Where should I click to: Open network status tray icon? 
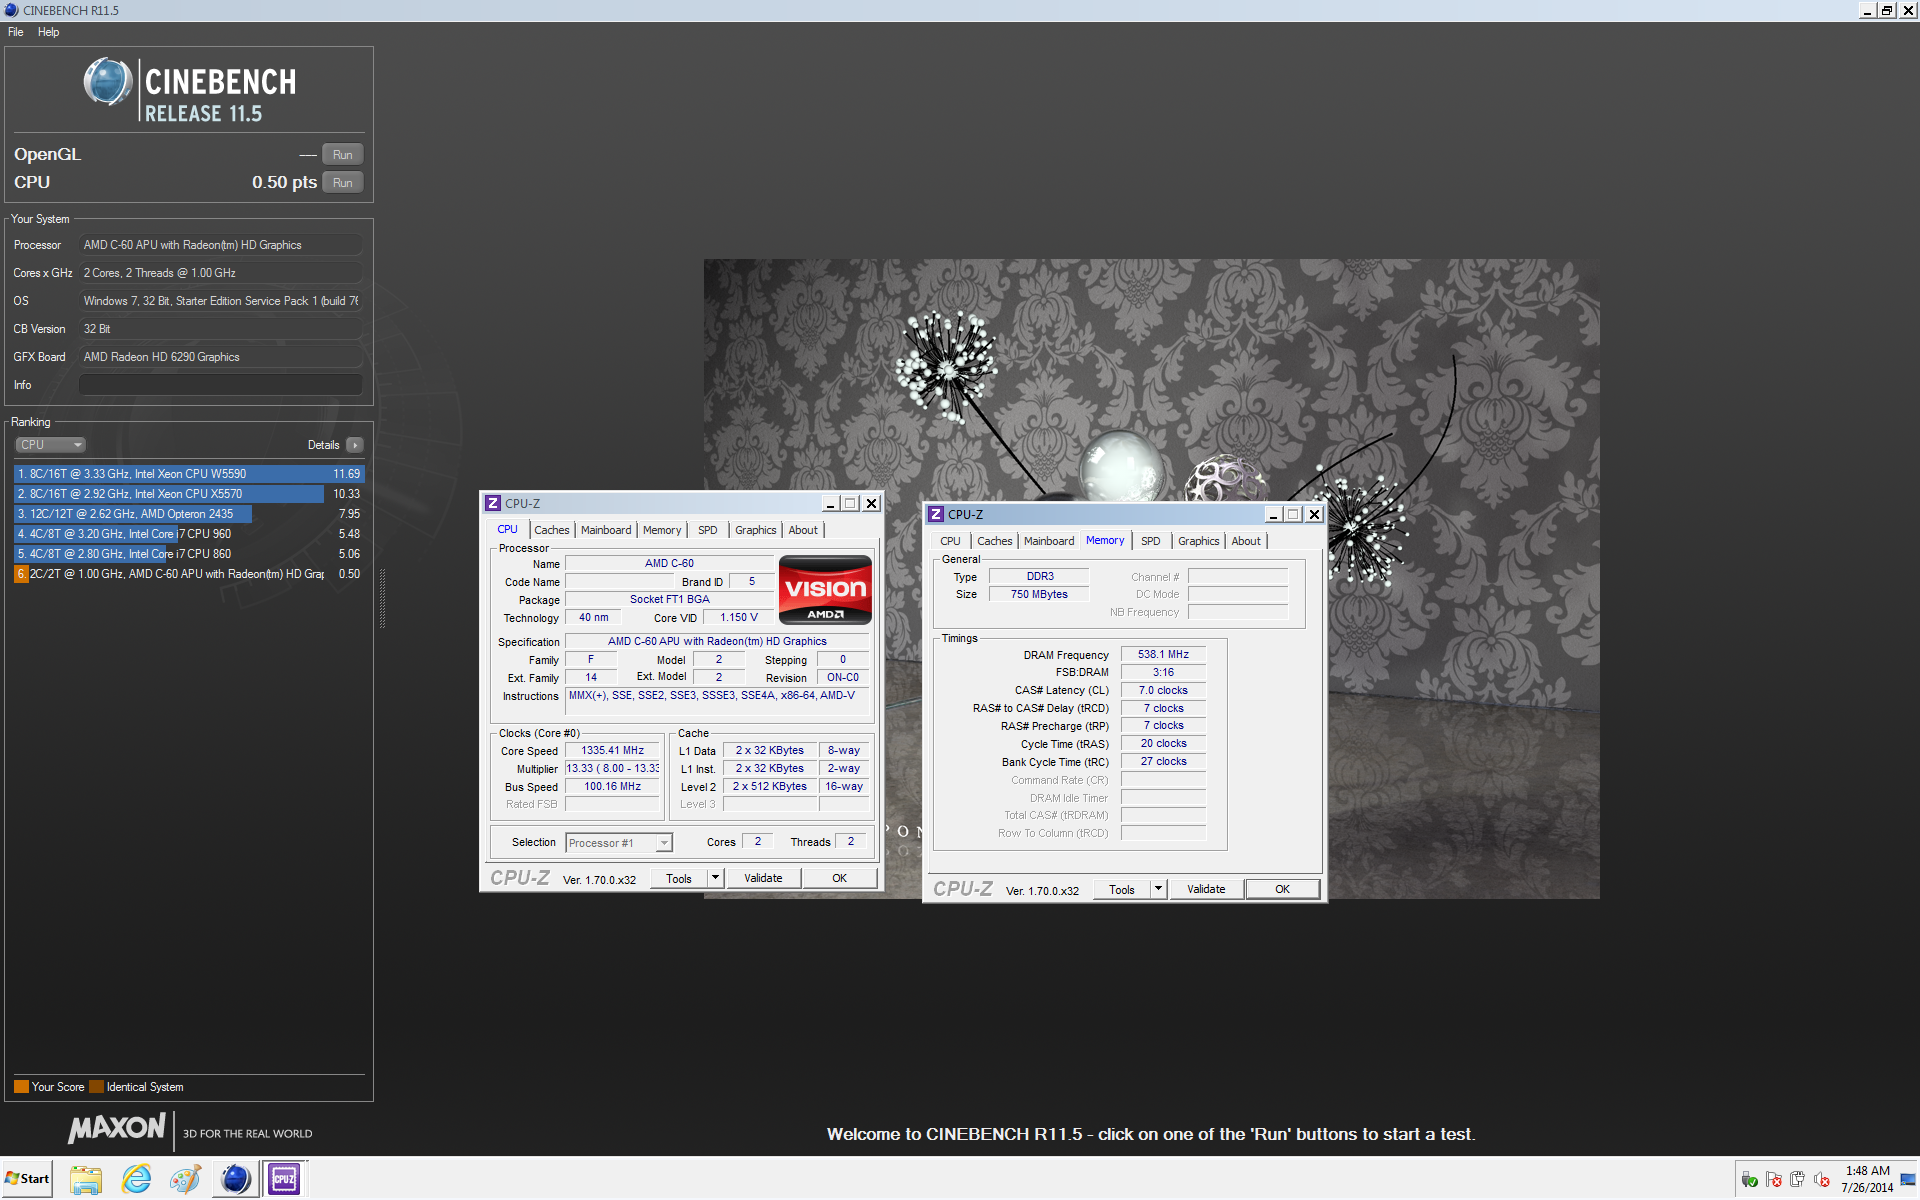[1749, 1180]
